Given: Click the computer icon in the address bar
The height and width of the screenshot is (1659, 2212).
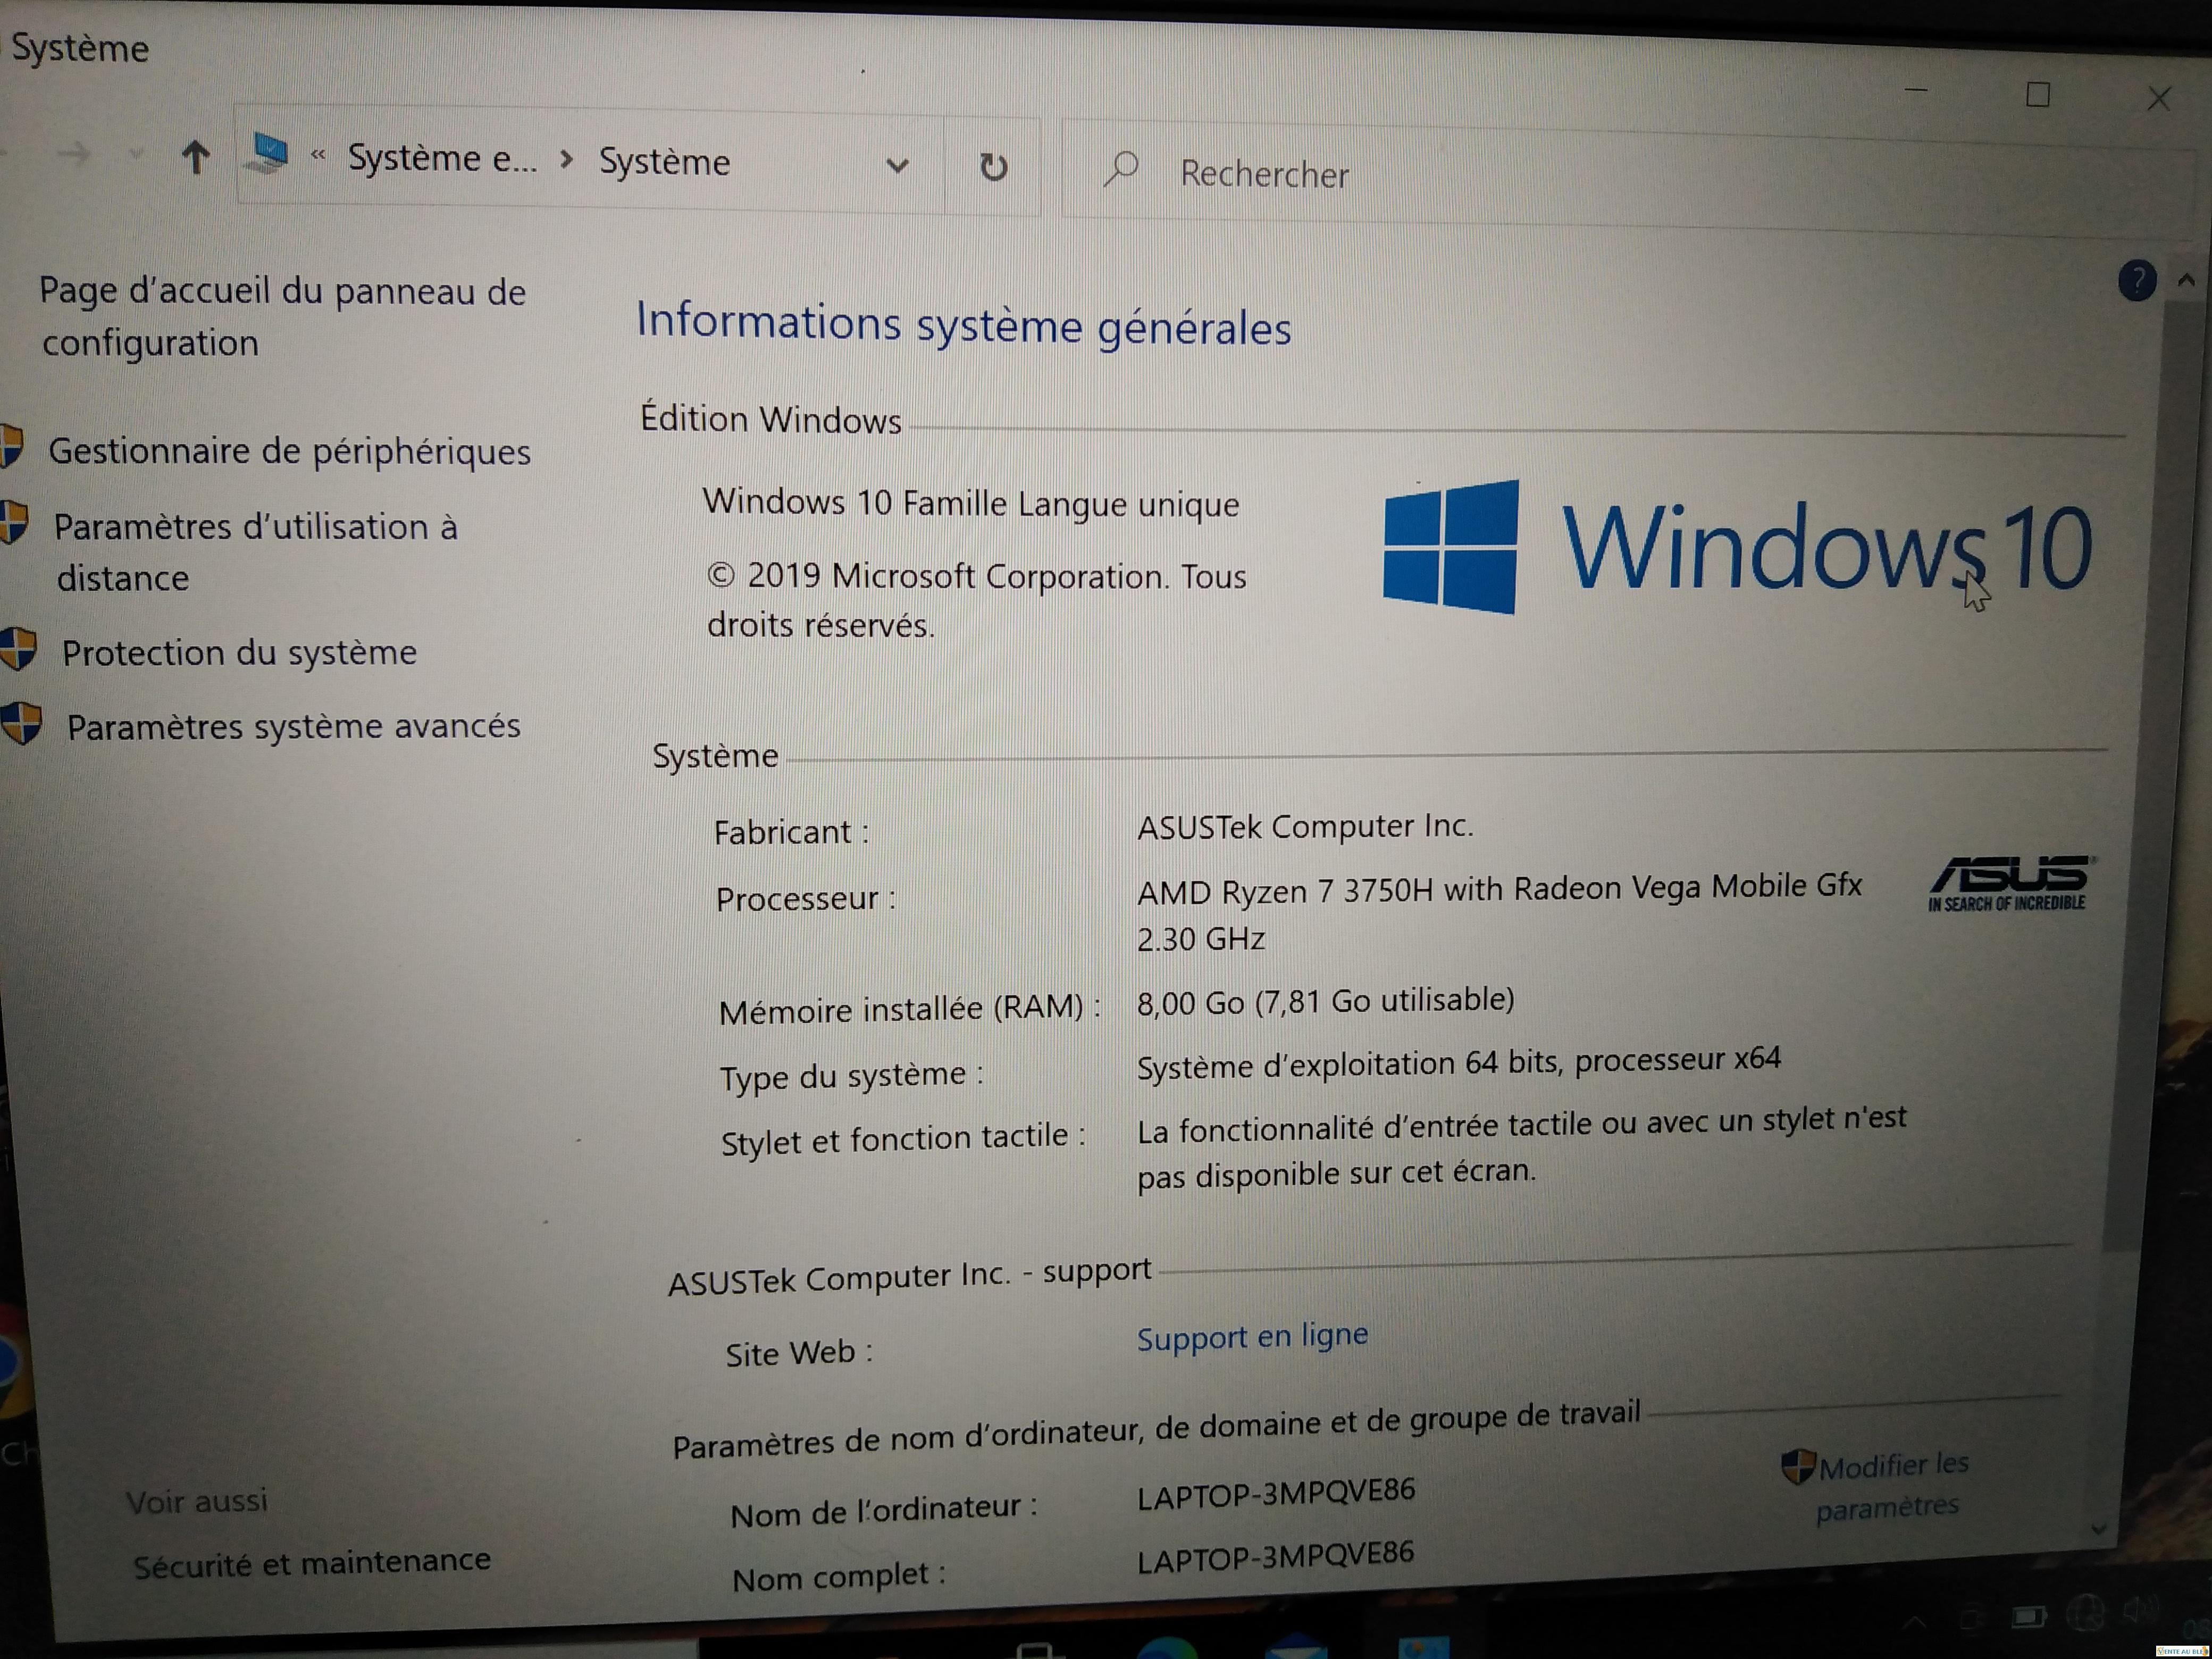Looking at the screenshot, I should (267, 153).
